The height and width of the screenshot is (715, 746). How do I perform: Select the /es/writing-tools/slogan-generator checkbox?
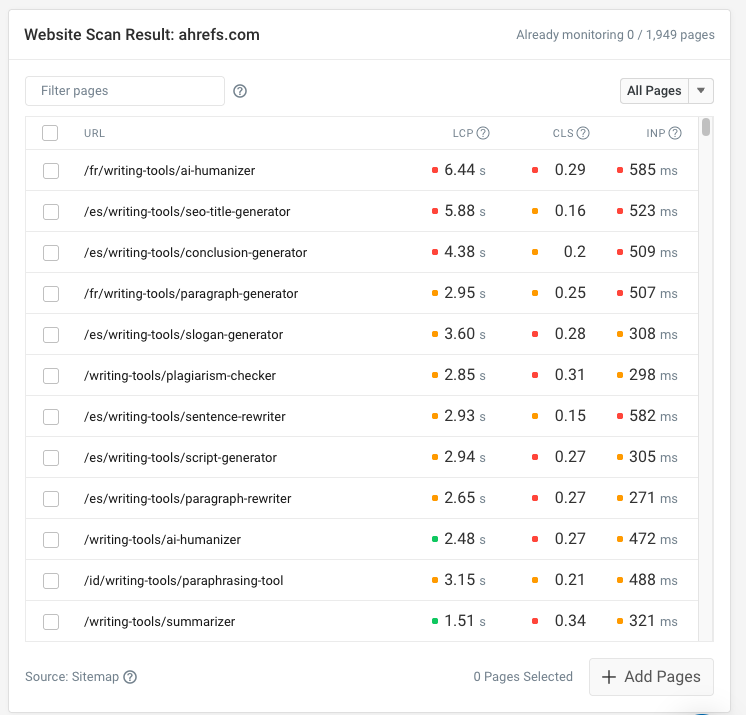pos(51,334)
